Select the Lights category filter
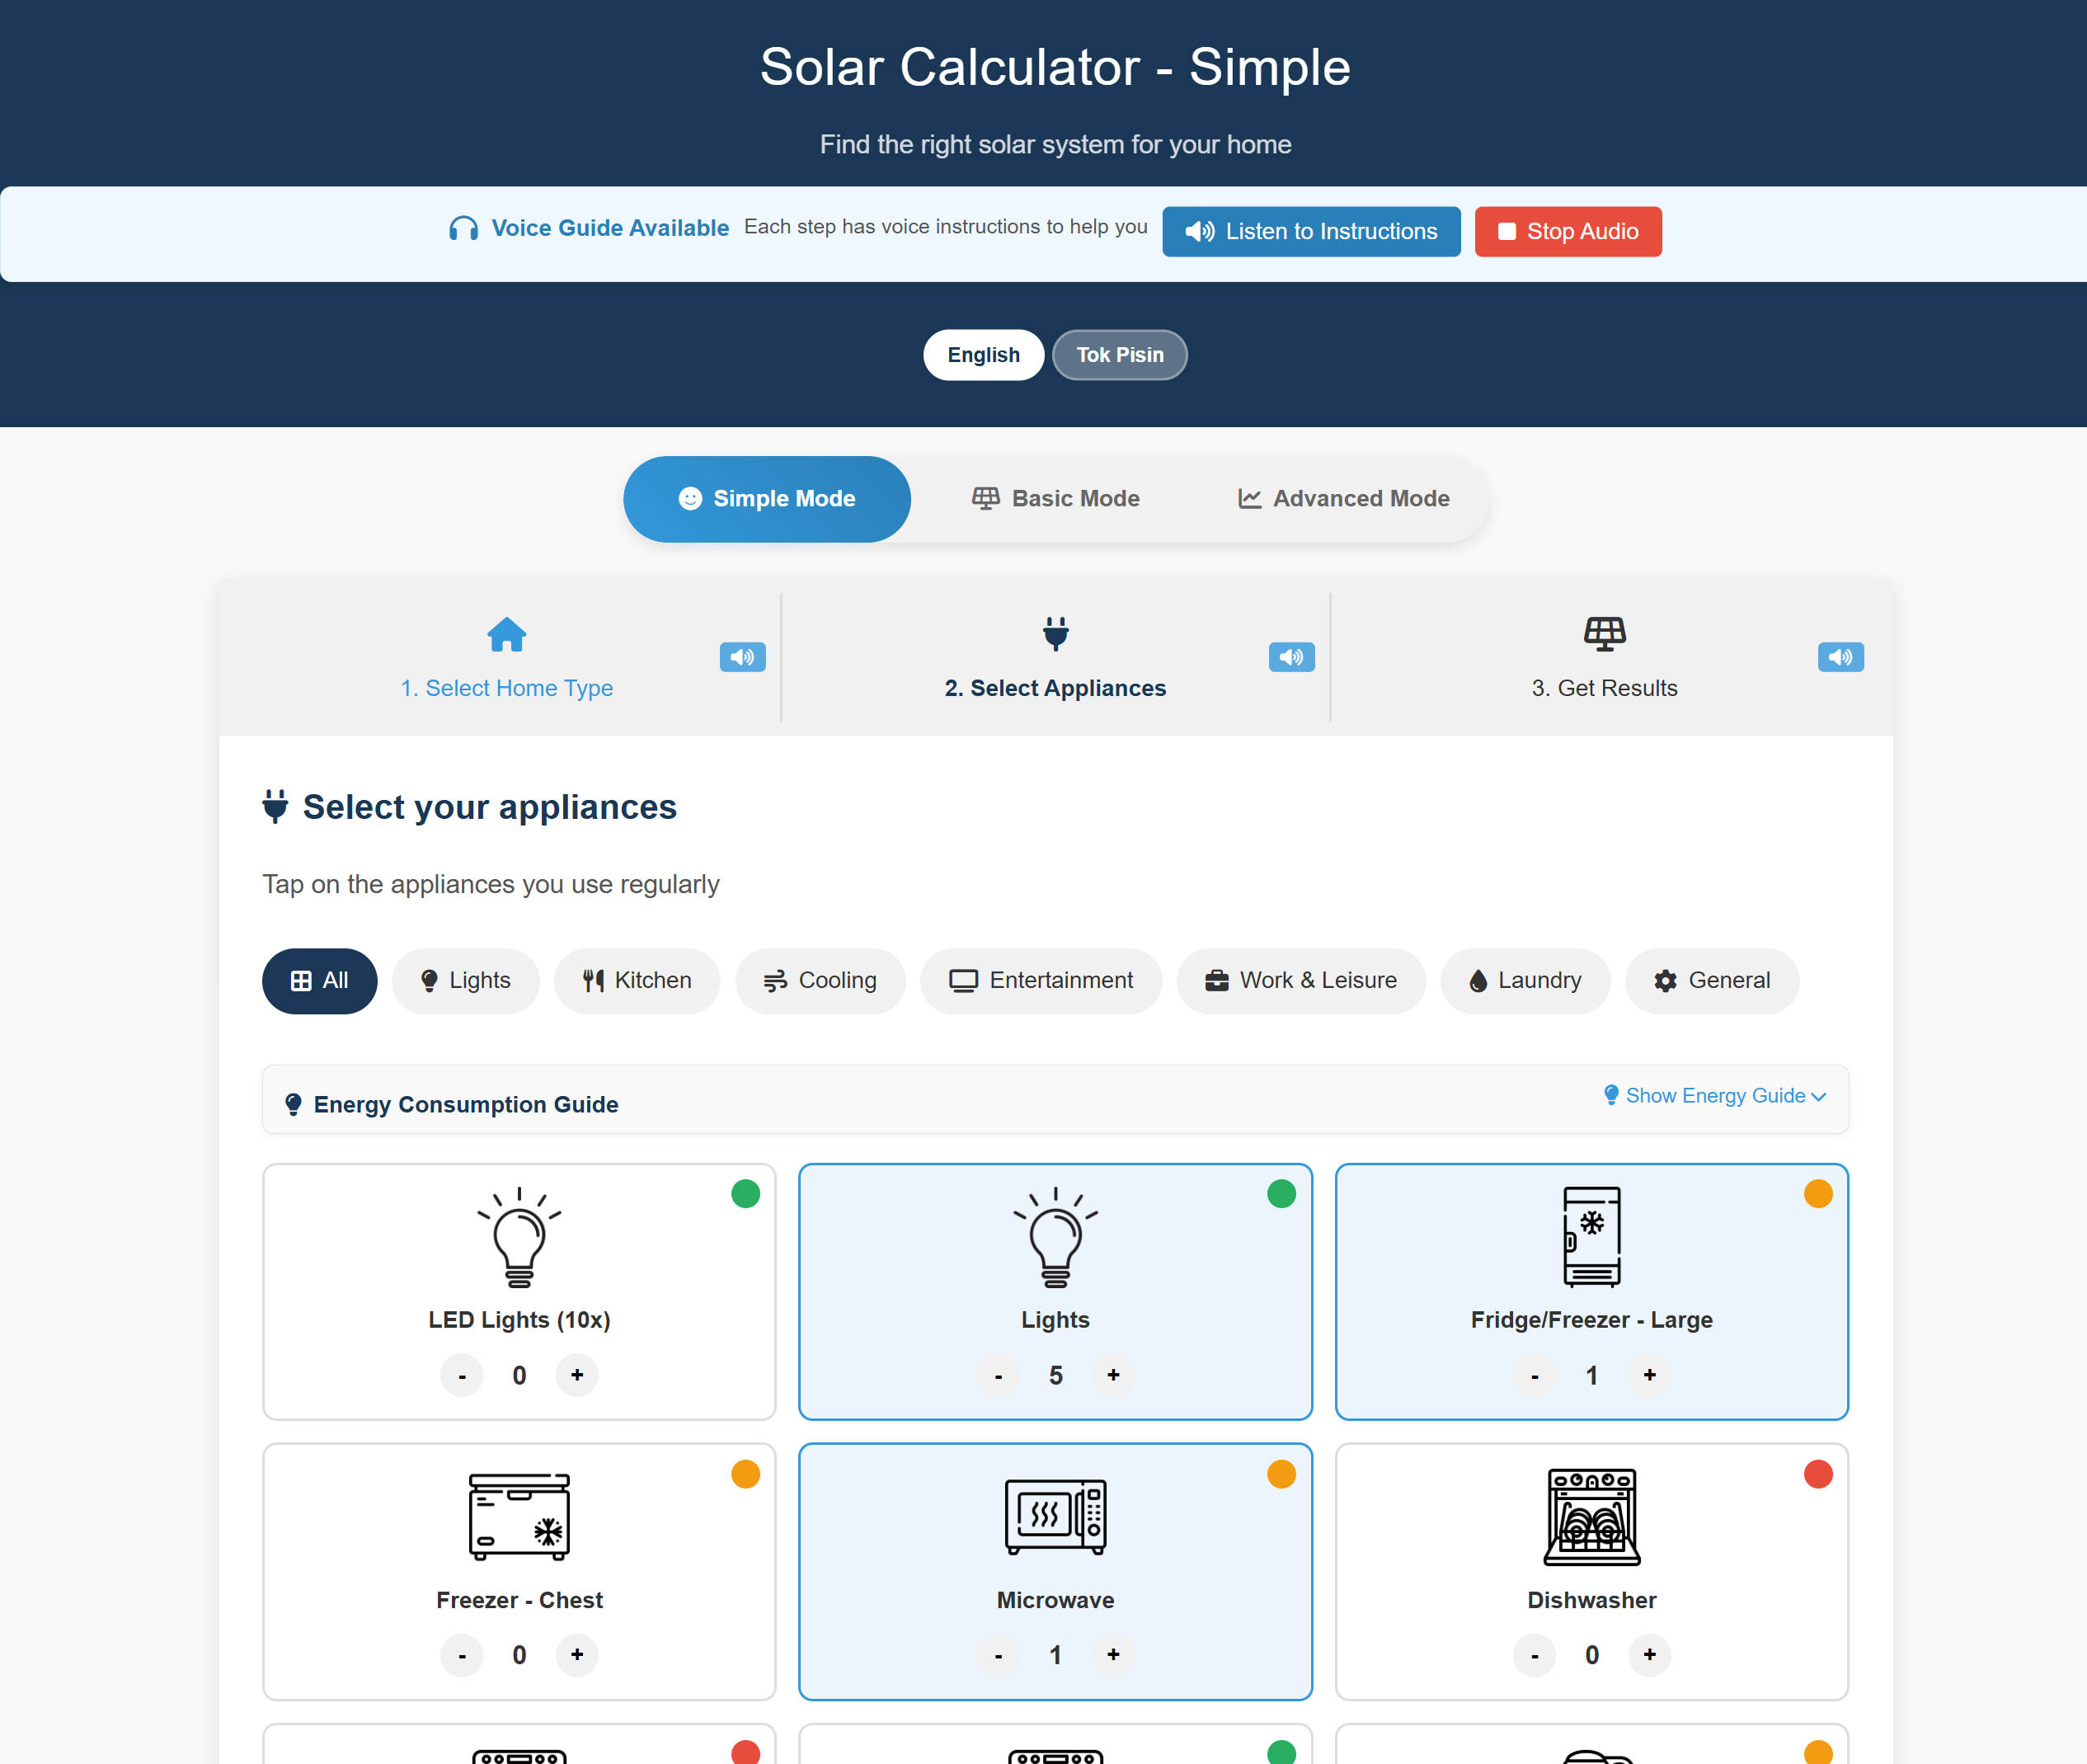Viewport: 2087px width, 1764px height. click(465, 981)
